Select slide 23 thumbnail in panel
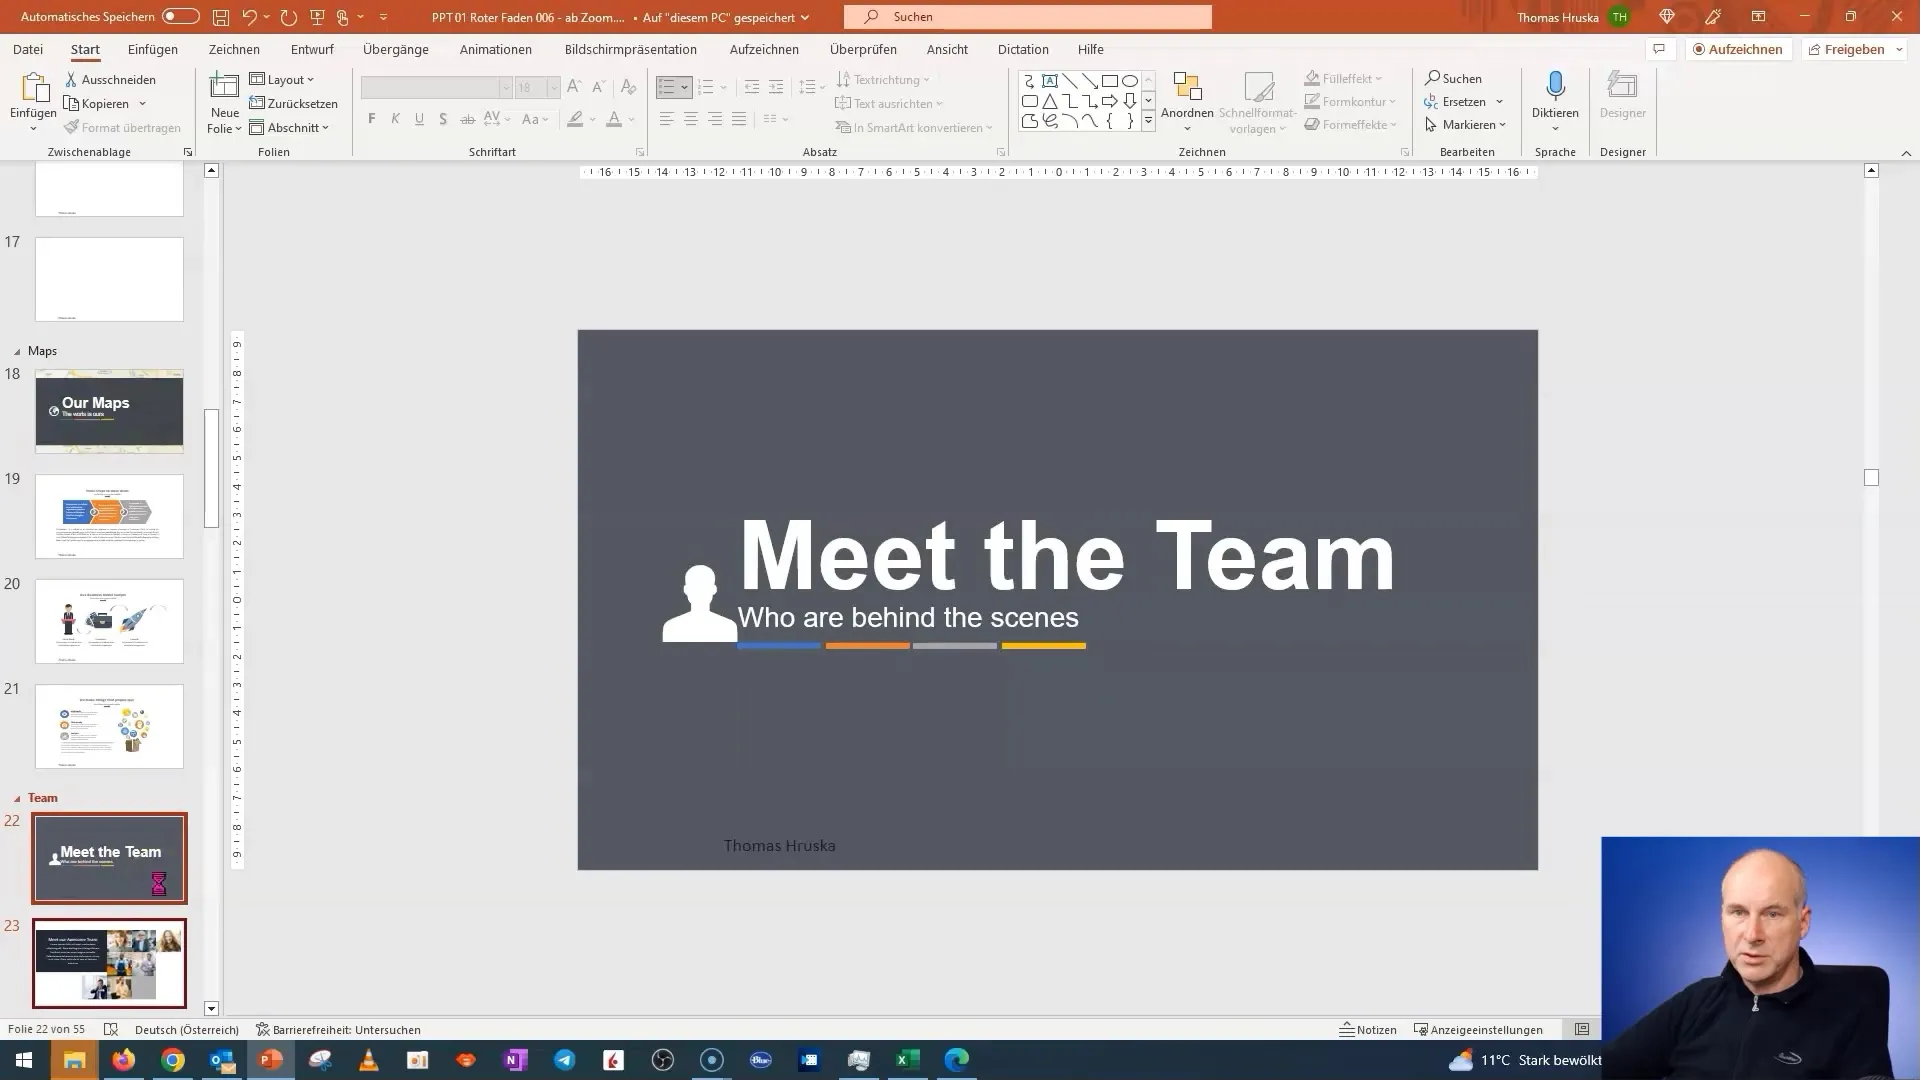Viewport: 1920px width, 1080px height. point(109,961)
